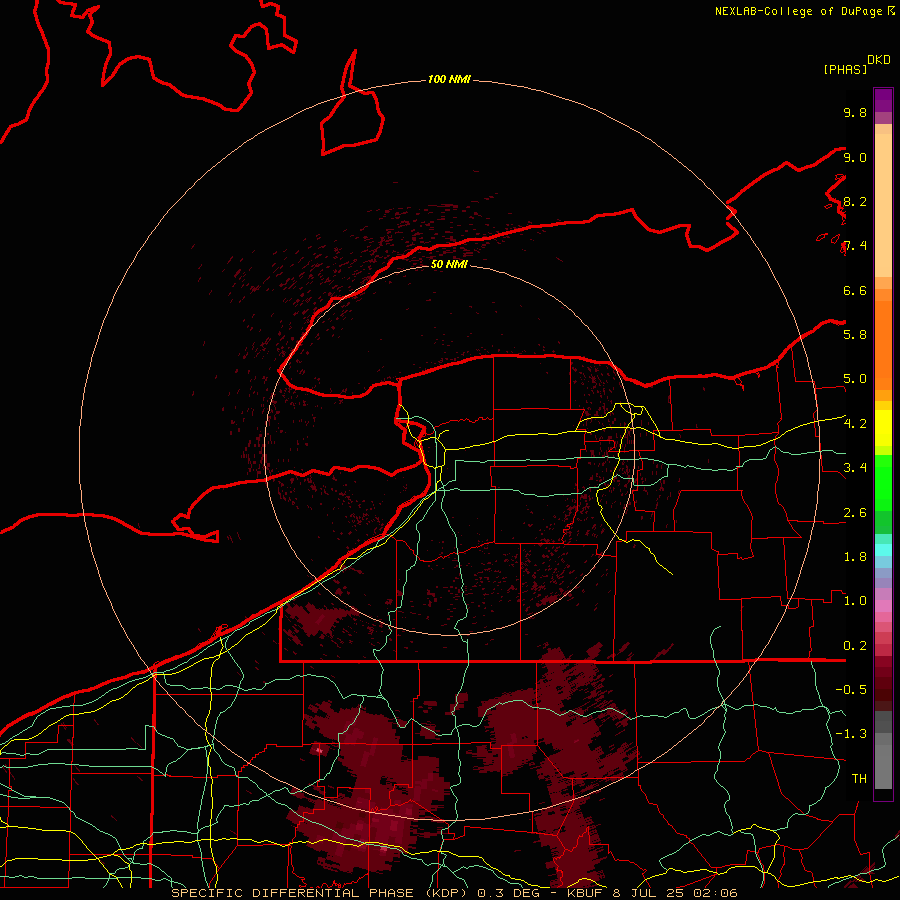Screen dimensions: 900x900
Task: Click the DKD product label
Action: click(879, 60)
